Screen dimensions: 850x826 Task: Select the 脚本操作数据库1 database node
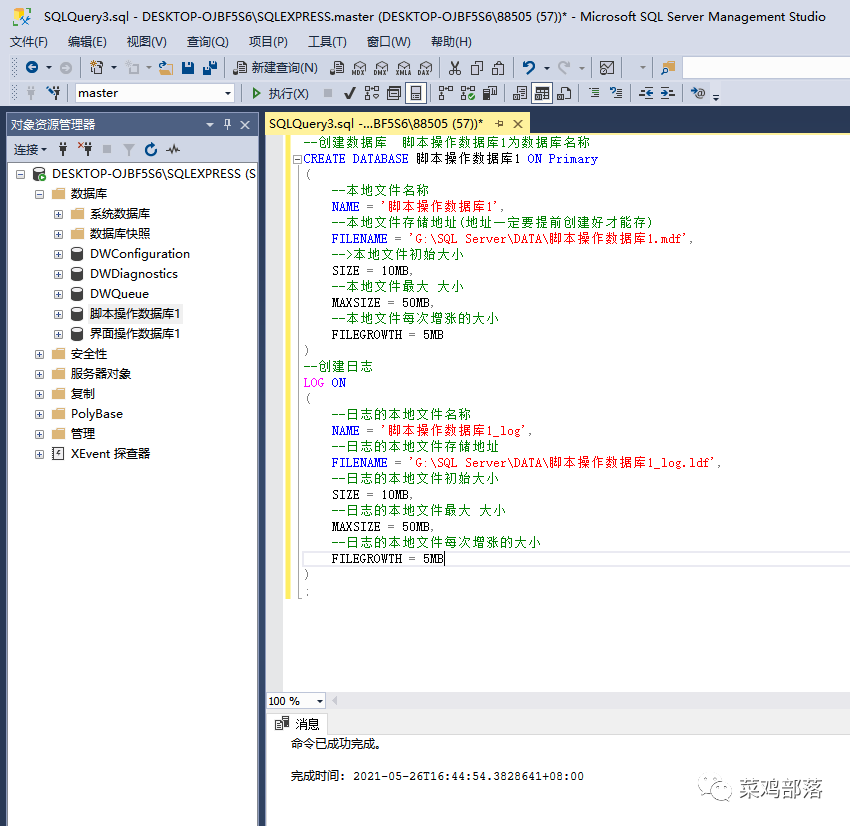[135, 314]
